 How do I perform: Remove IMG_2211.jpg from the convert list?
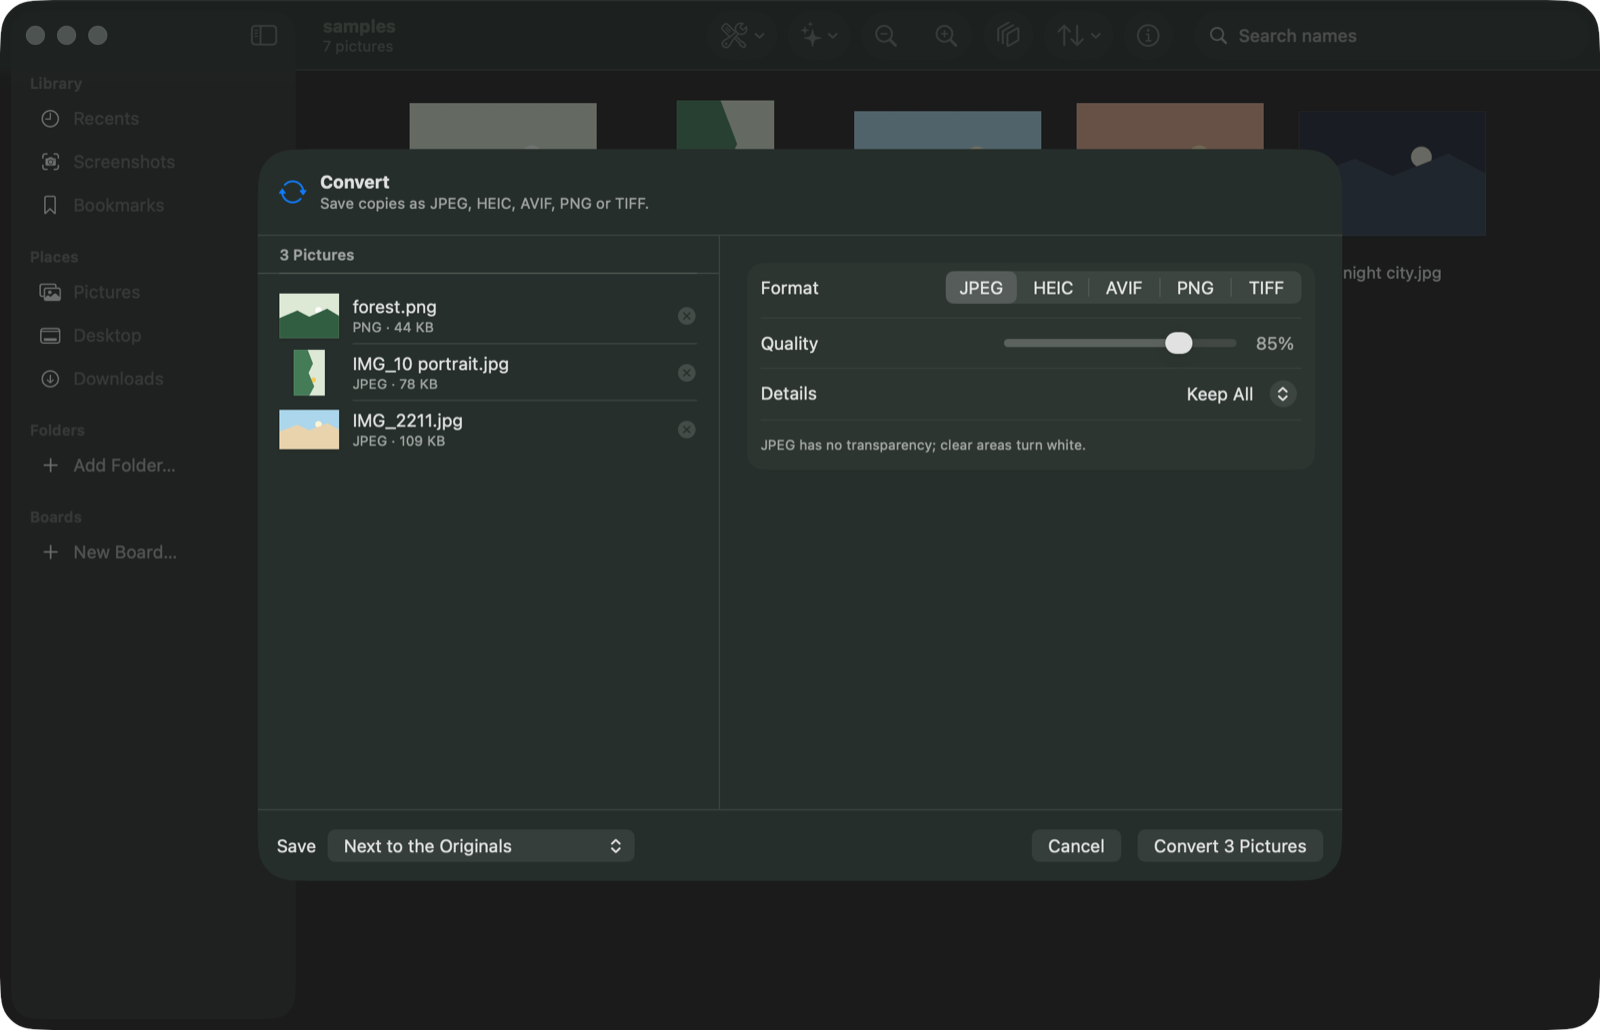pos(686,430)
